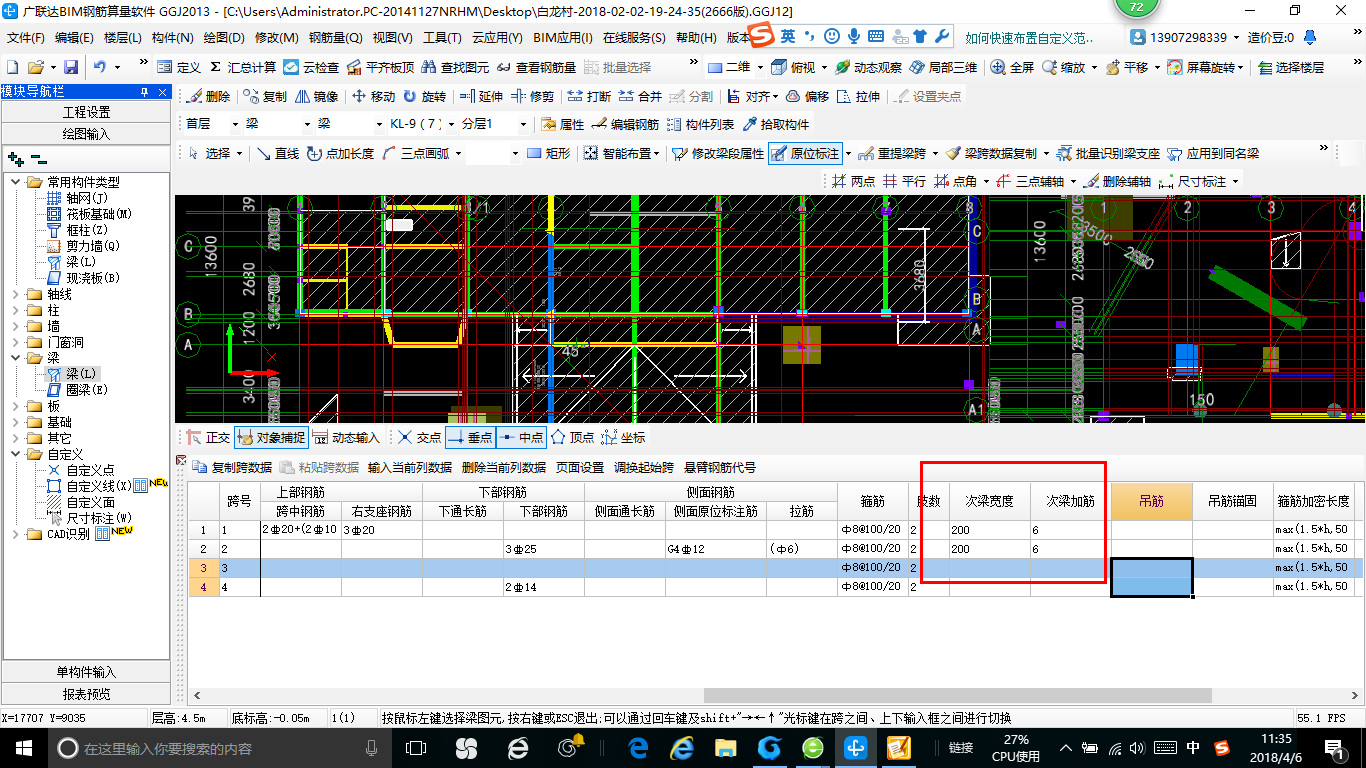Click 拾取构件 pick component eyedropper
Image resolution: width=1366 pixels, height=768 pixels.
pyautogui.click(x=776, y=125)
